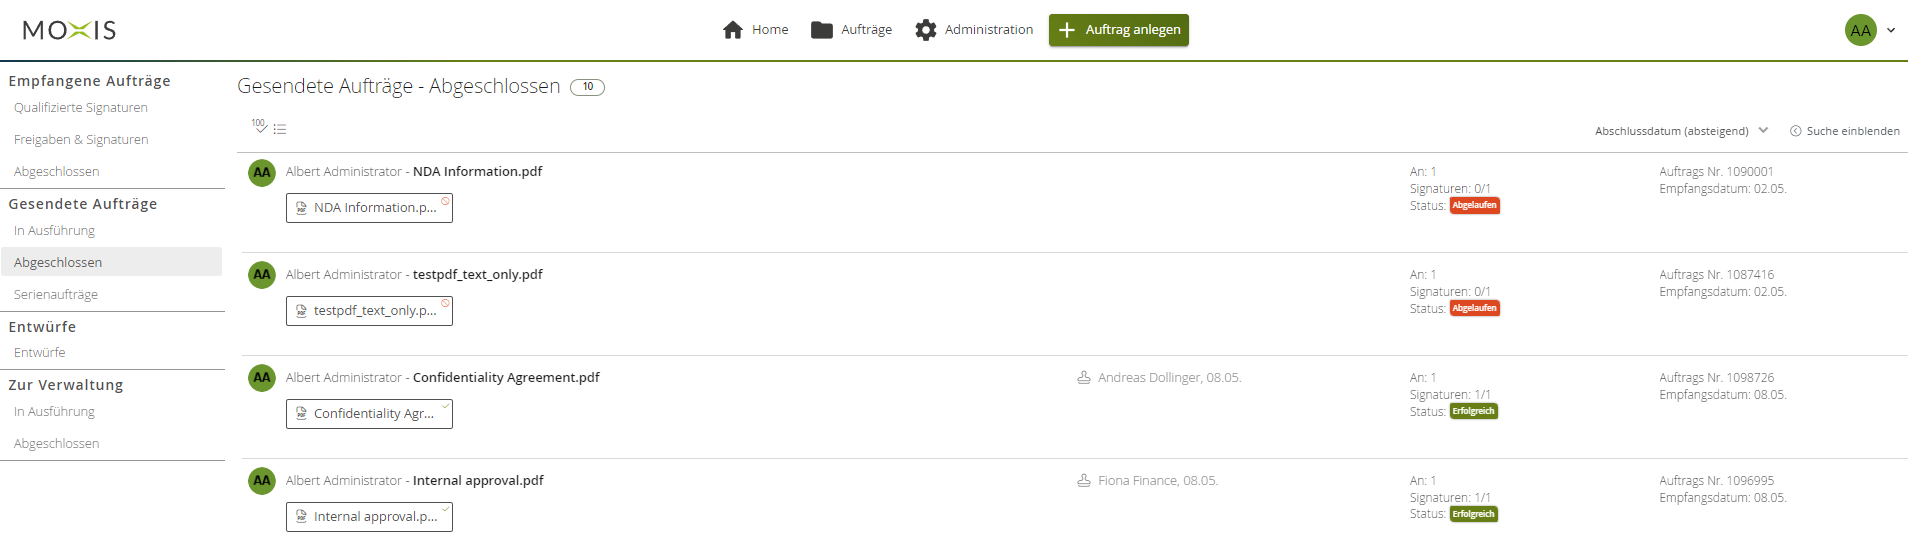The width and height of the screenshot is (1908, 560).
Task: Click the stamp icon beside Andreas Dollinger
Action: pos(1083,378)
